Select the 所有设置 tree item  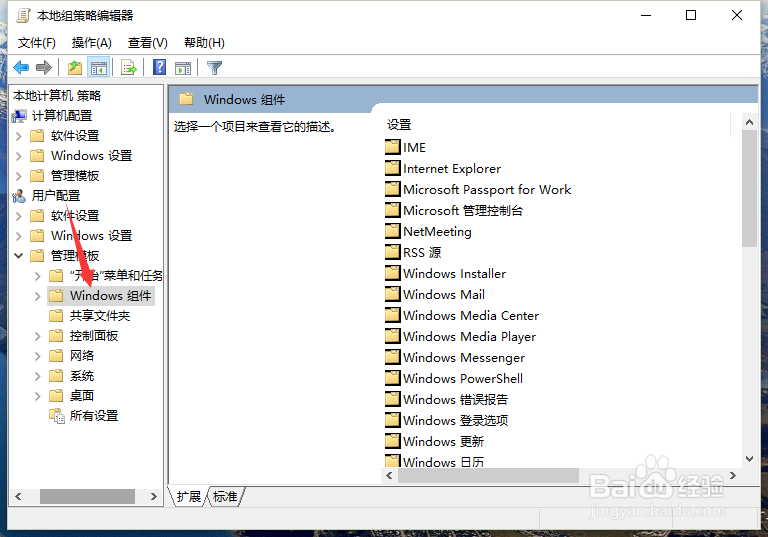[94, 415]
